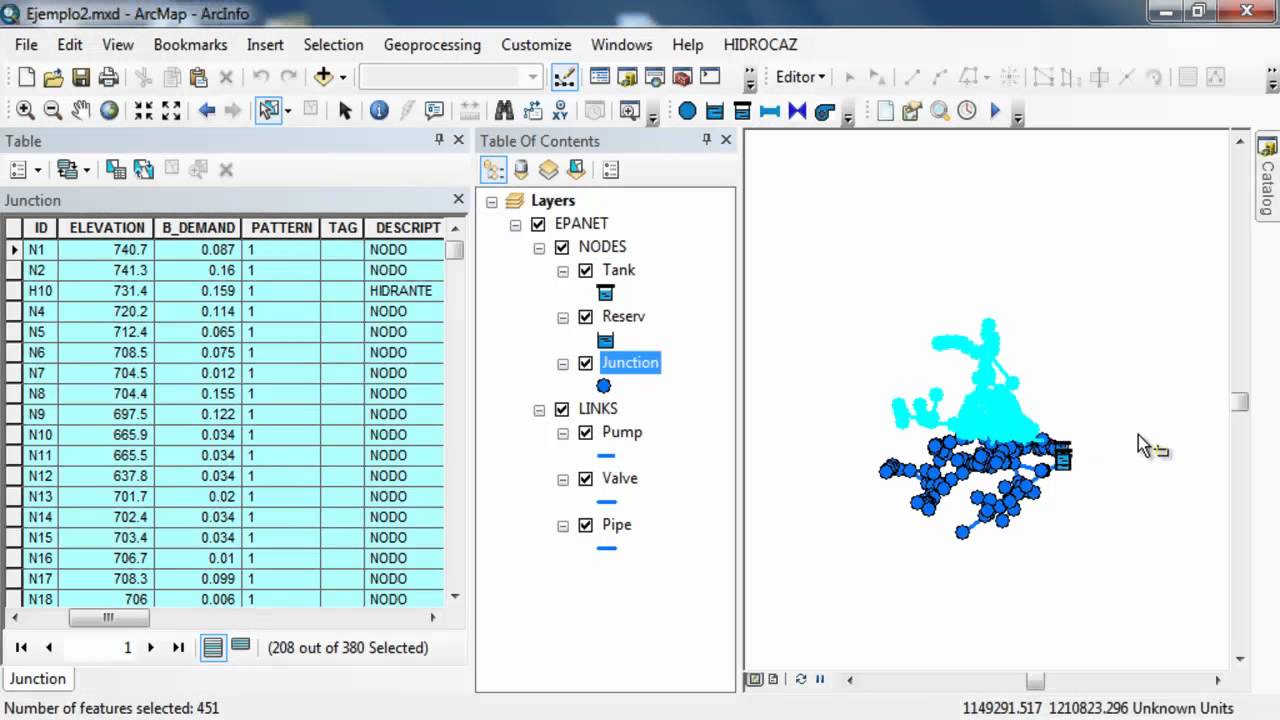1280x720 pixels.
Task: Open the Bookmarks menu
Action: (x=190, y=45)
